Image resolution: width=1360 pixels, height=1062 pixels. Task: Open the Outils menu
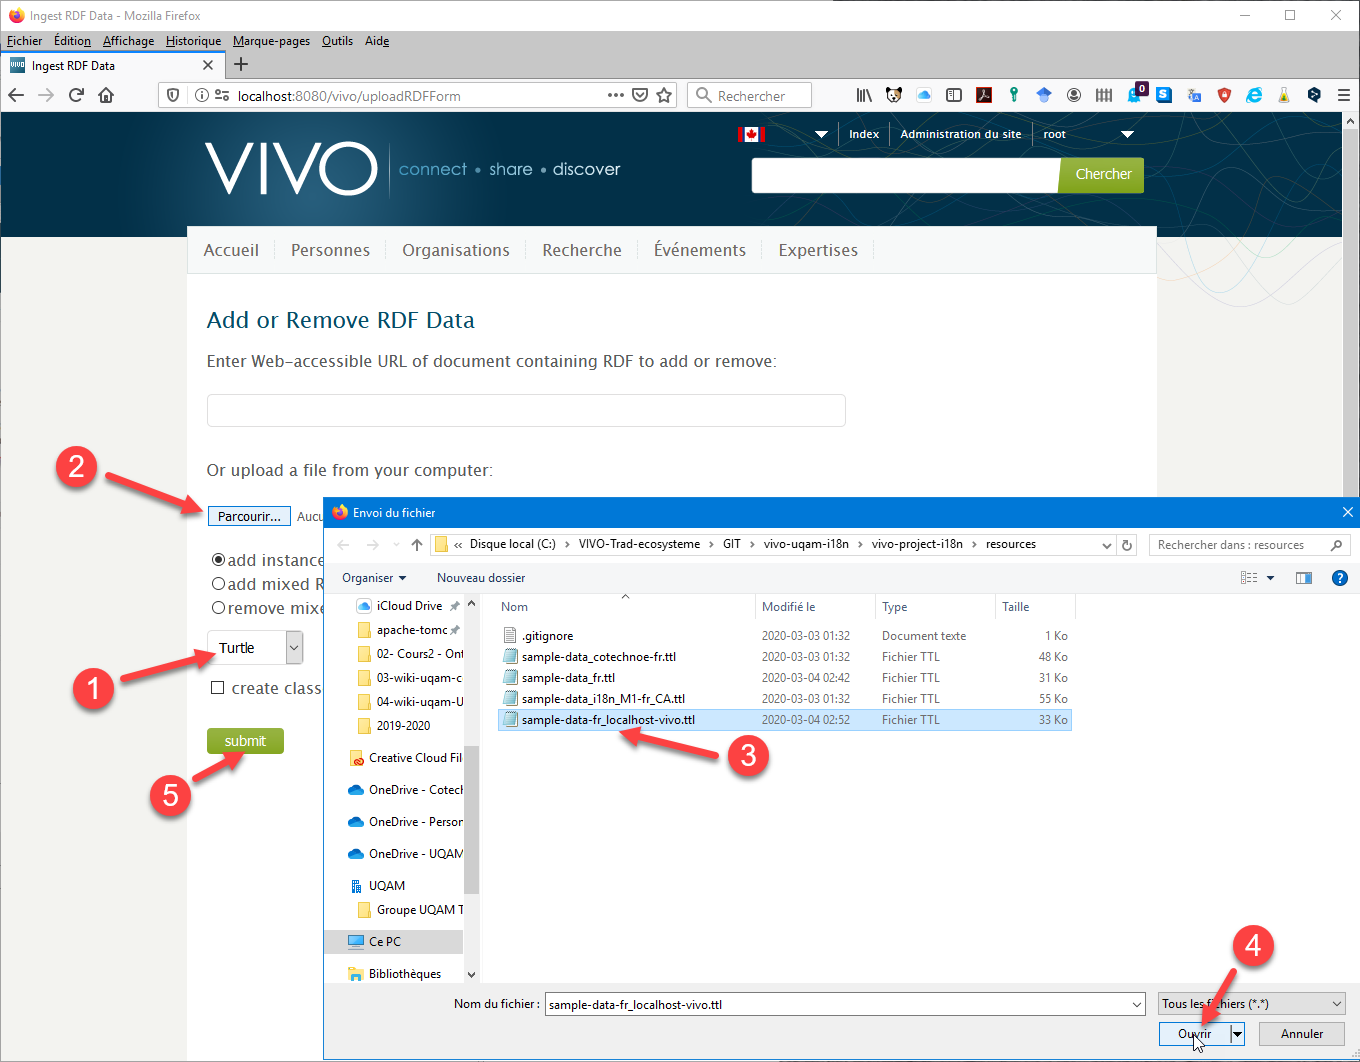coord(337,41)
